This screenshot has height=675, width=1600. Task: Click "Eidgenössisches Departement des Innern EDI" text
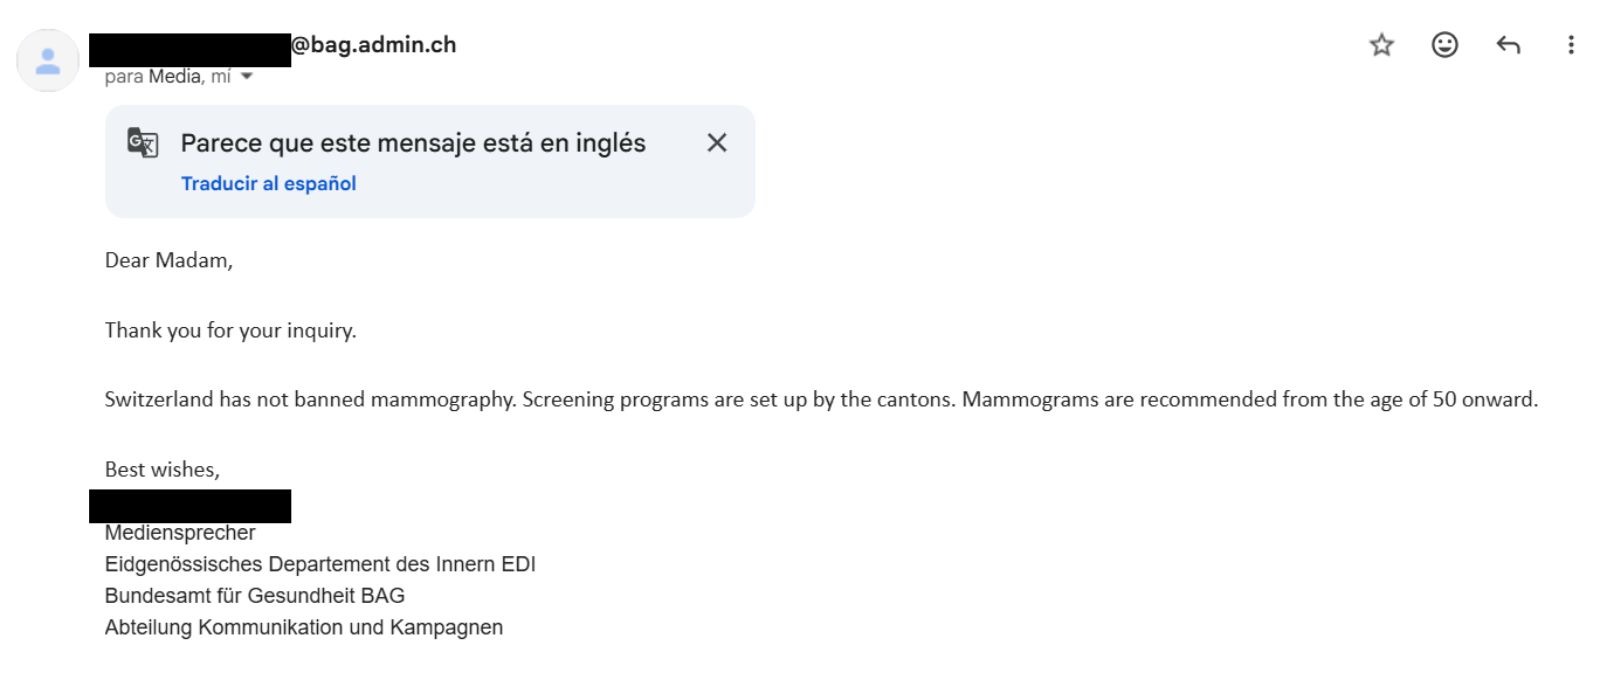320,564
